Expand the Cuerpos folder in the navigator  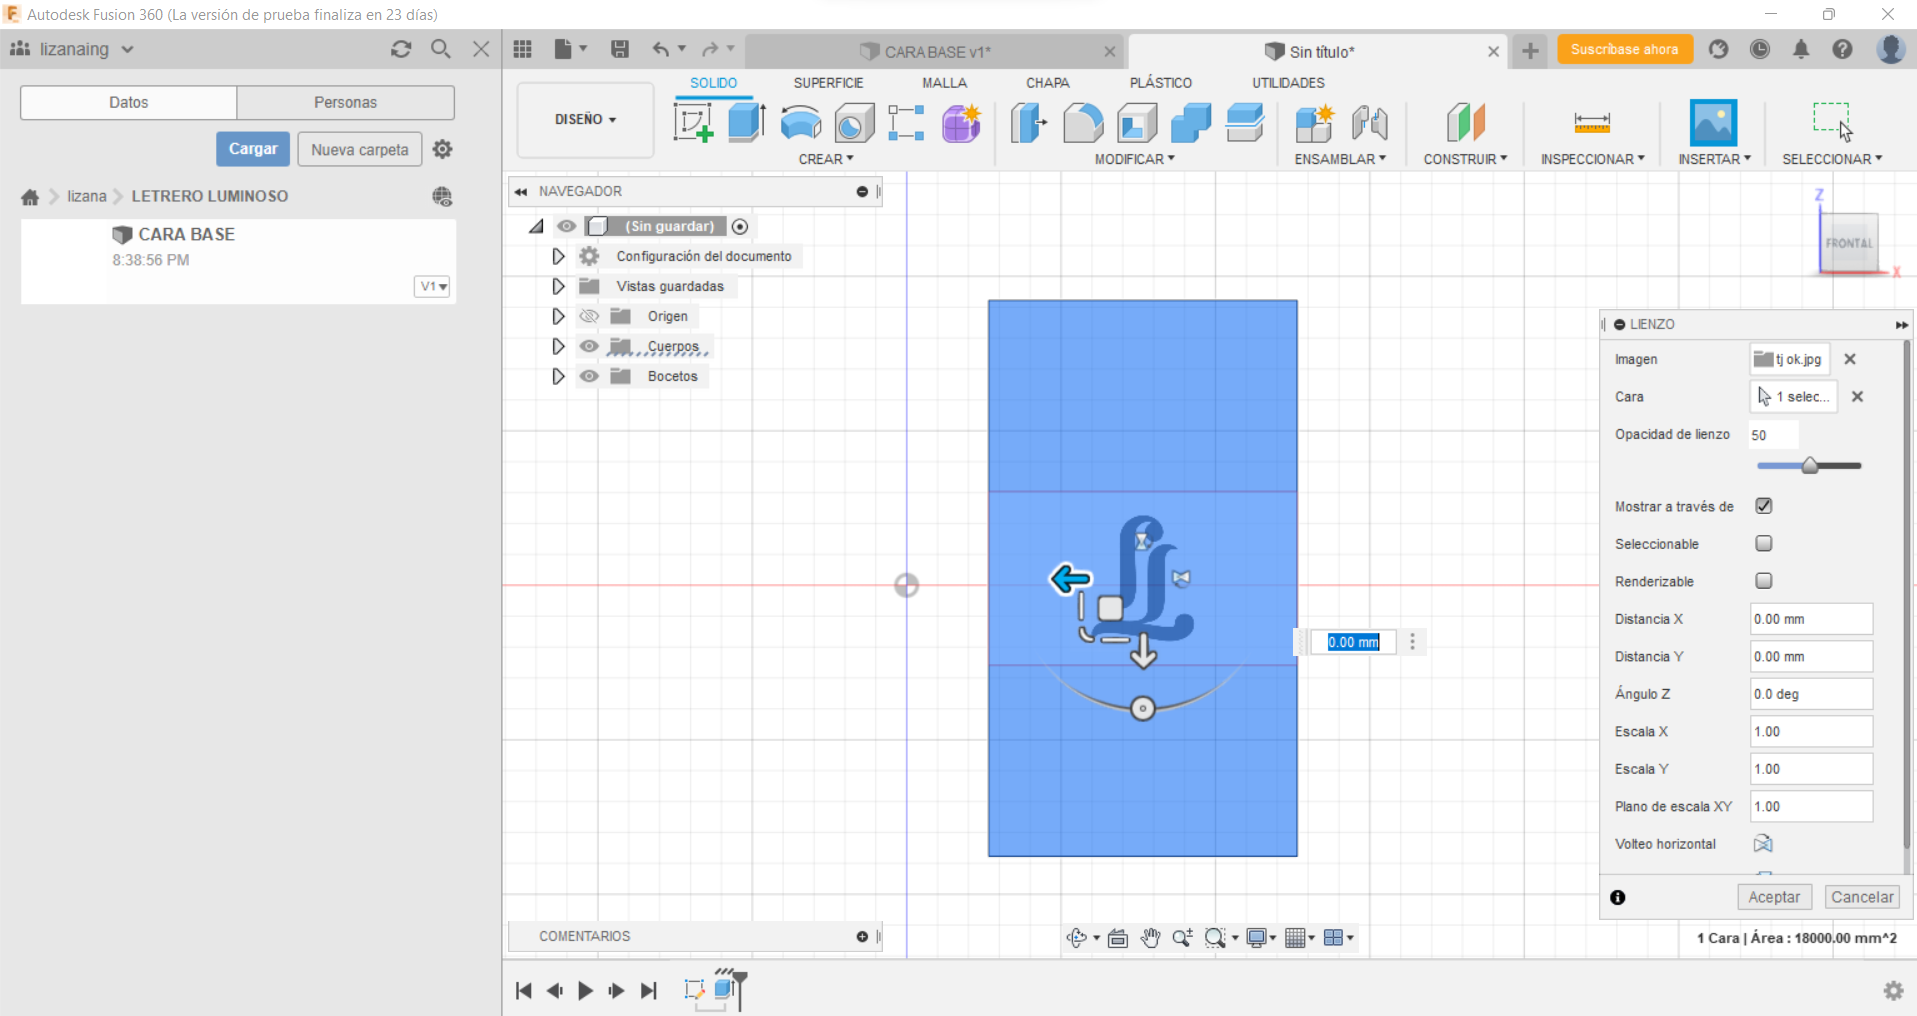point(558,346)
